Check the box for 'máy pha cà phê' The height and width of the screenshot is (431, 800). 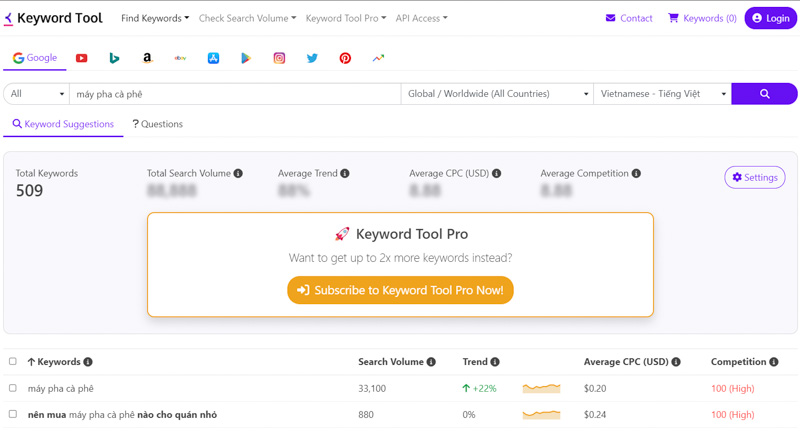pyautogui.click(x=13, y=388)
